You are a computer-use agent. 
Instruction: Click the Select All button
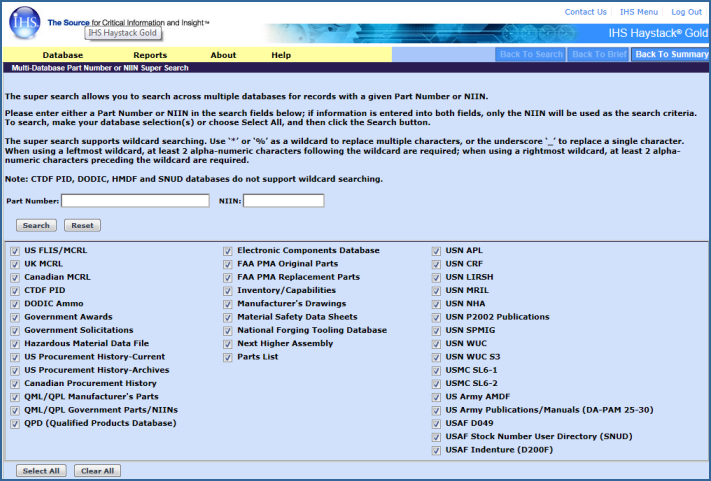click(41, 471)
